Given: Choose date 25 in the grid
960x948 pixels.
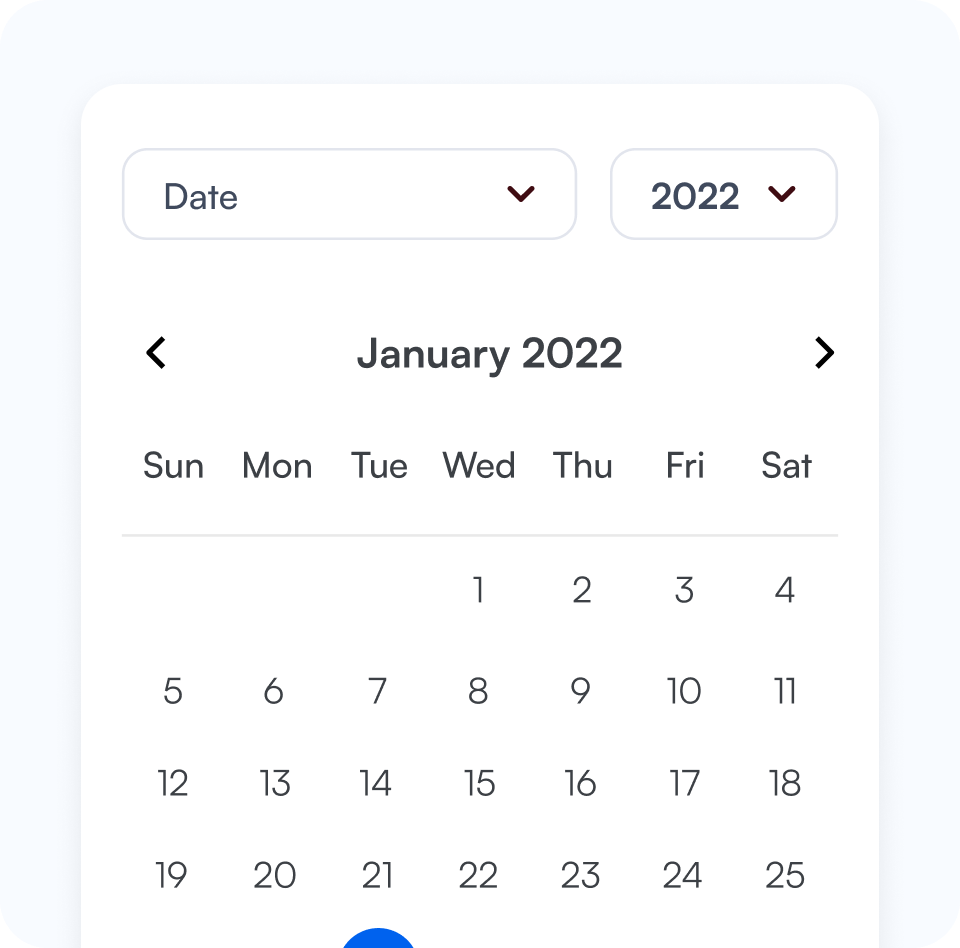Looking at the screenshot, I should click(x=785, y=874).
